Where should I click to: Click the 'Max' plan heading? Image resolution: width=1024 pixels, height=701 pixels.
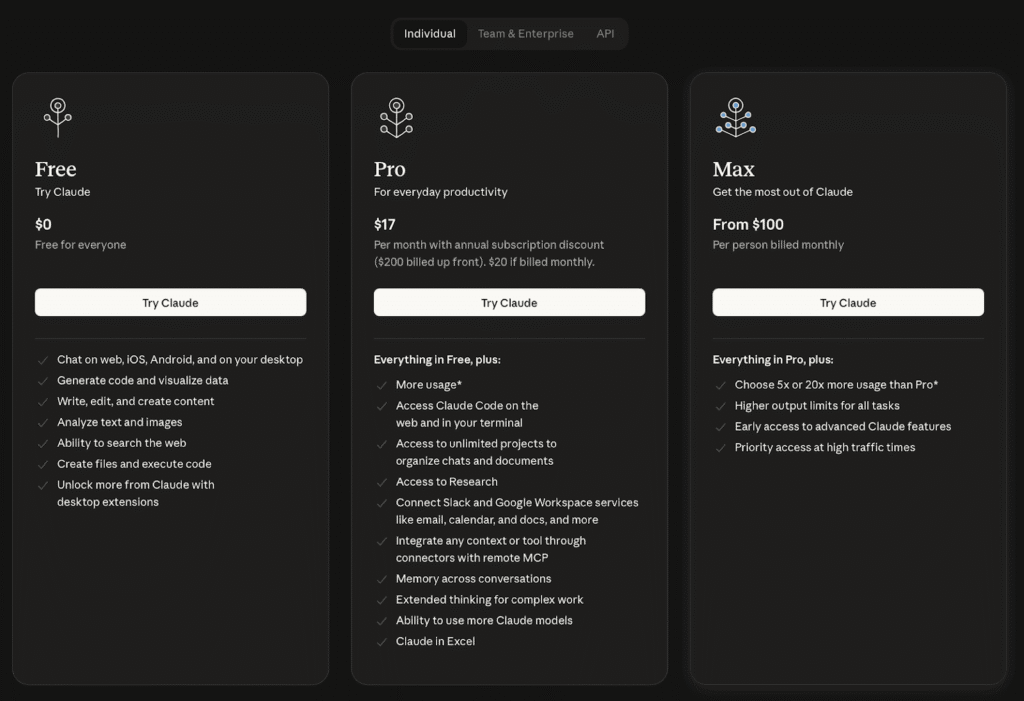point(733,169)
